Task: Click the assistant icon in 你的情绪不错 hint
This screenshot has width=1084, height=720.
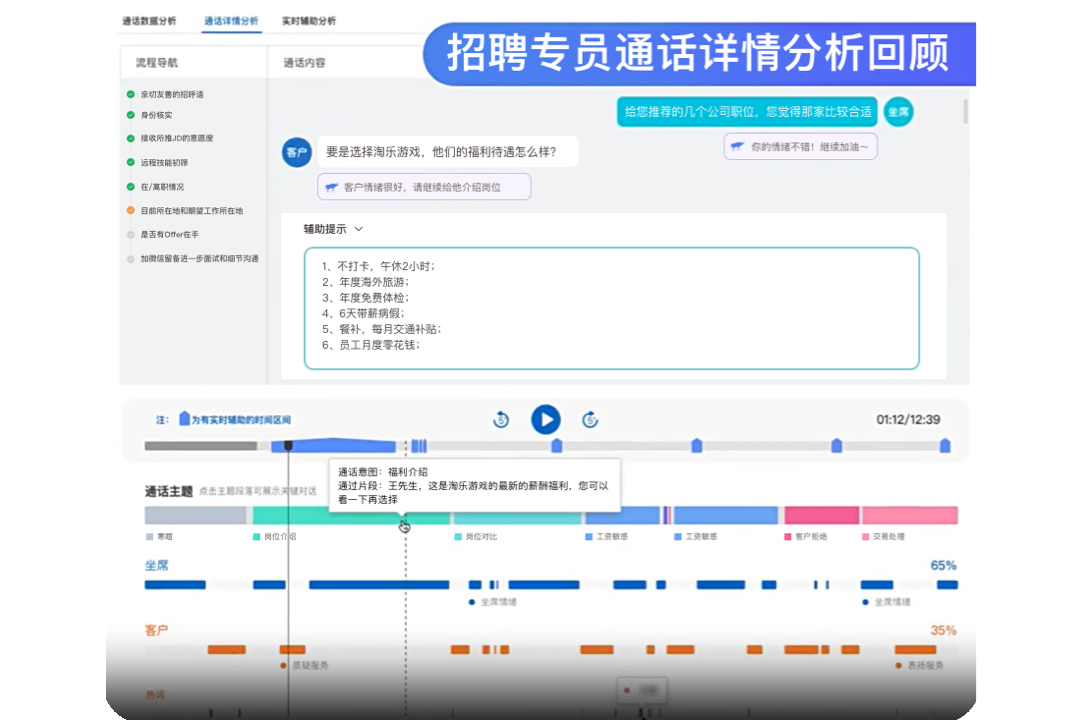Action: [738, 147]
